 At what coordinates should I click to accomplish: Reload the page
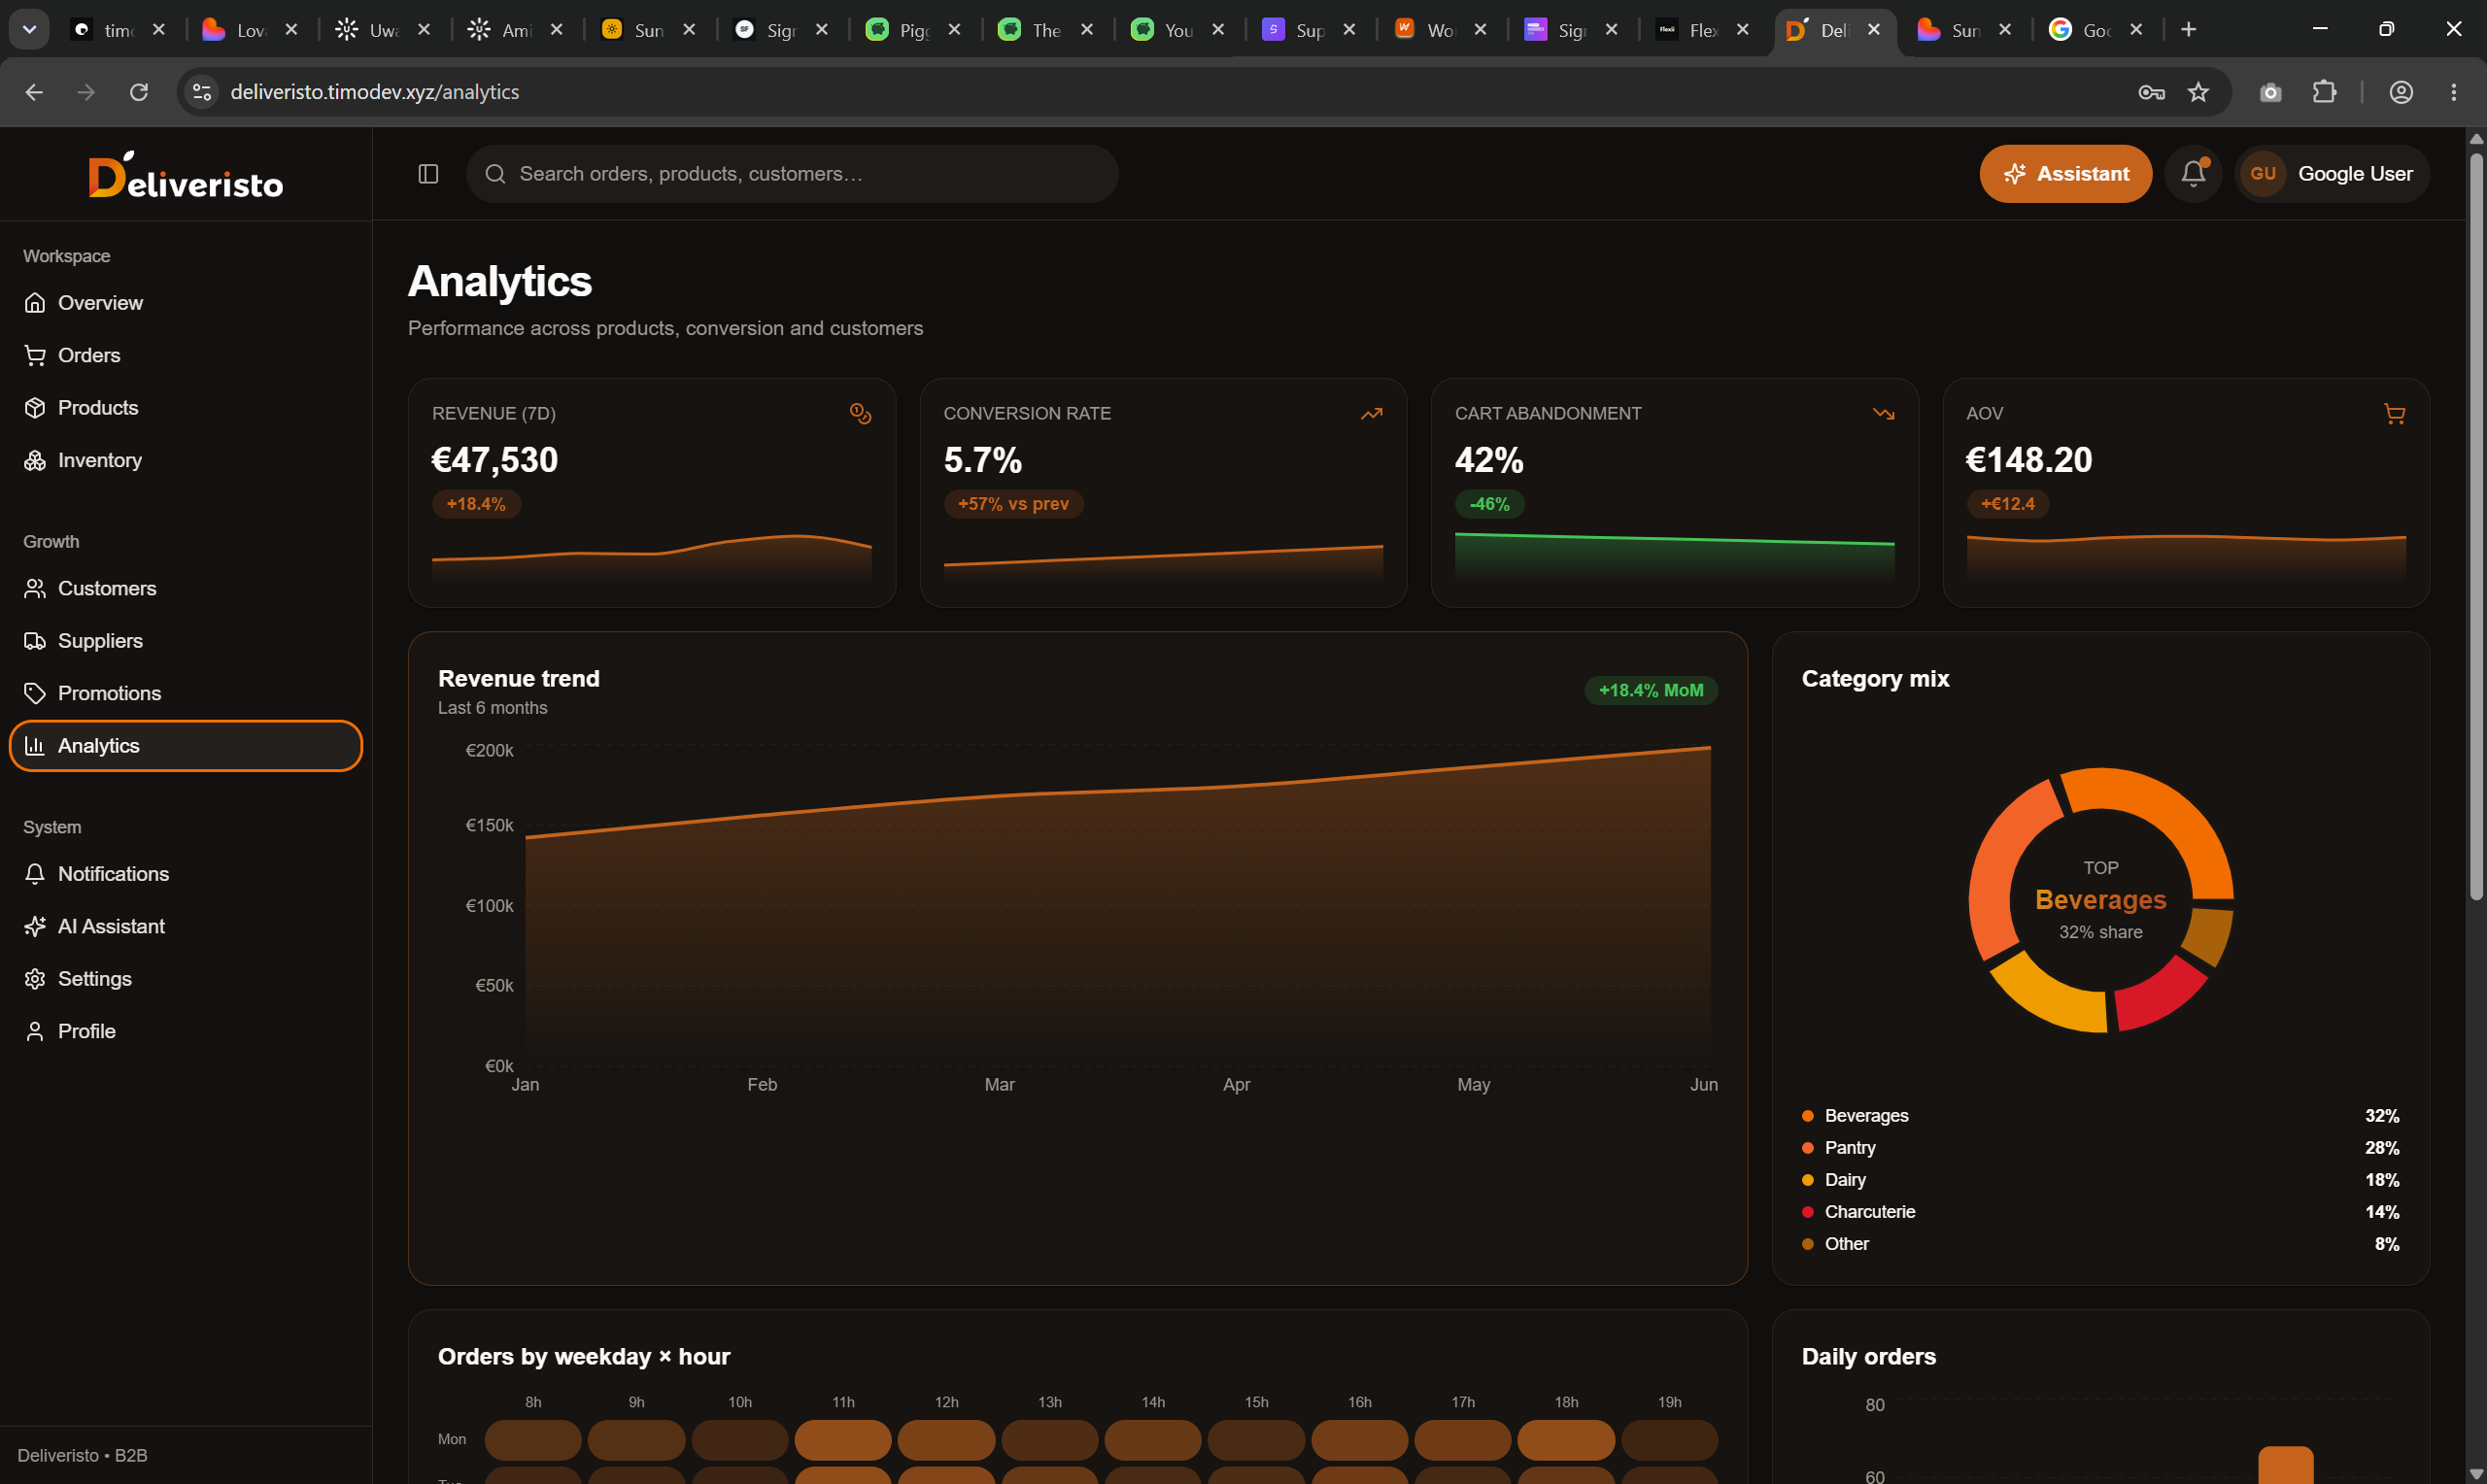coord(139,92)
